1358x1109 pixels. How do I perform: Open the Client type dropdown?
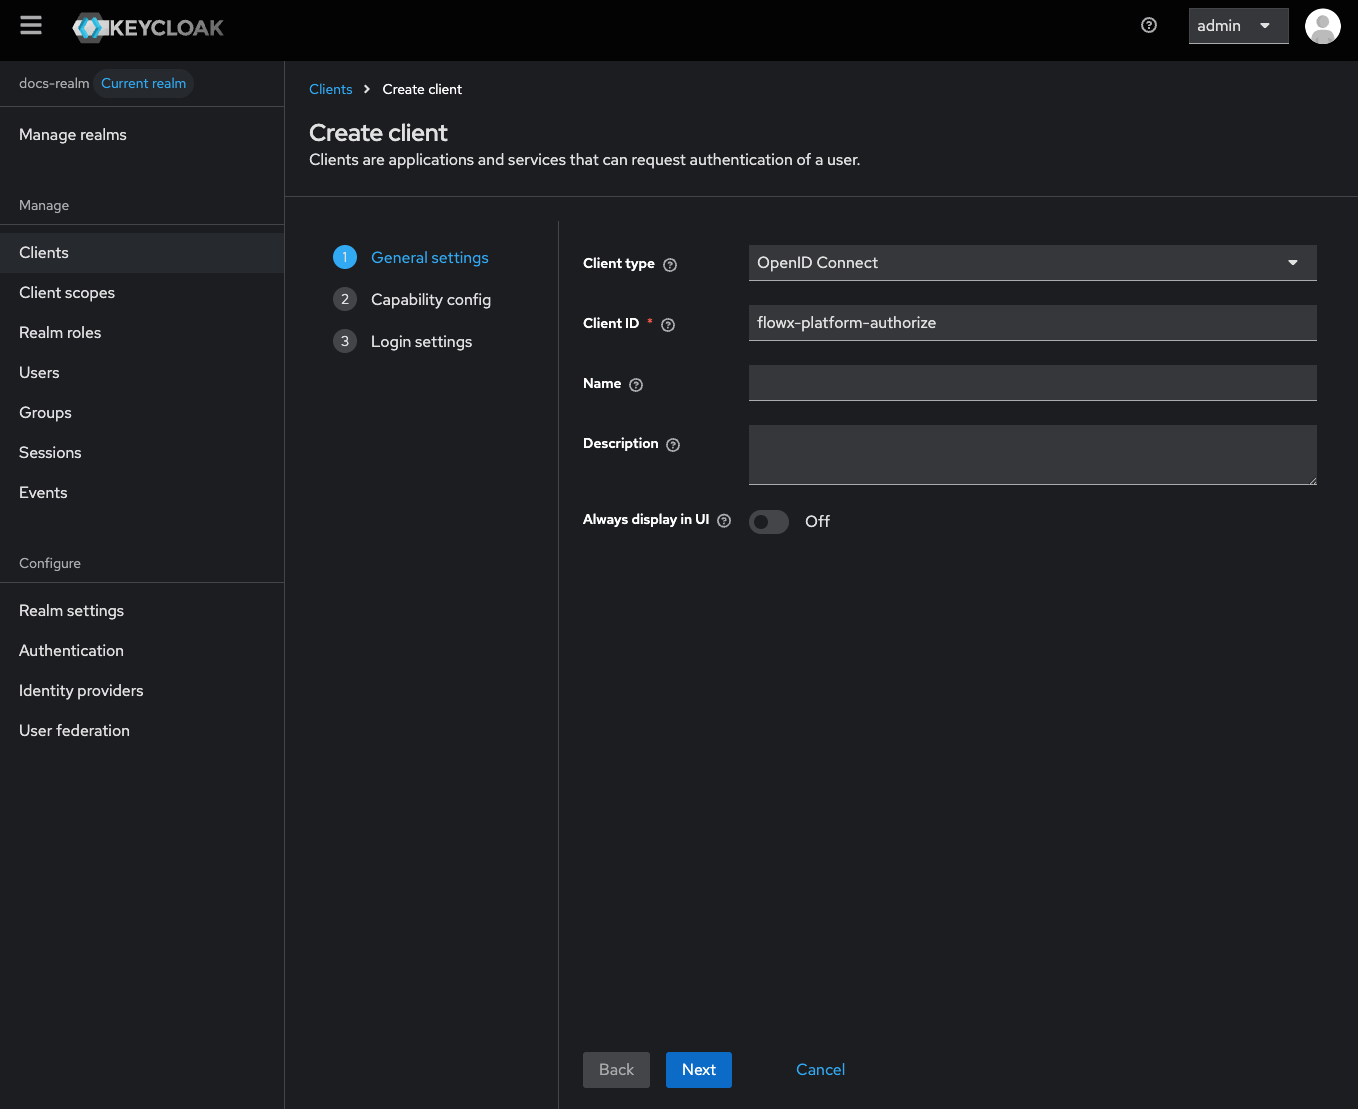click(x=1031, y=263)
